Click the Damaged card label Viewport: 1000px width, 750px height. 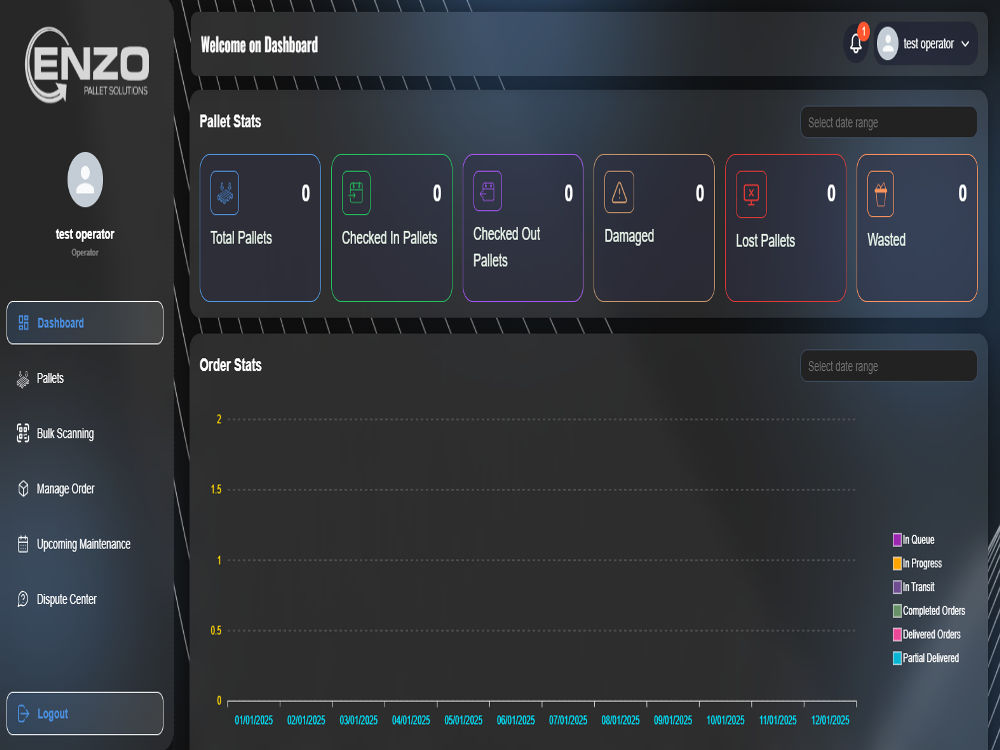pyautogui.click(x=629, y=237)
